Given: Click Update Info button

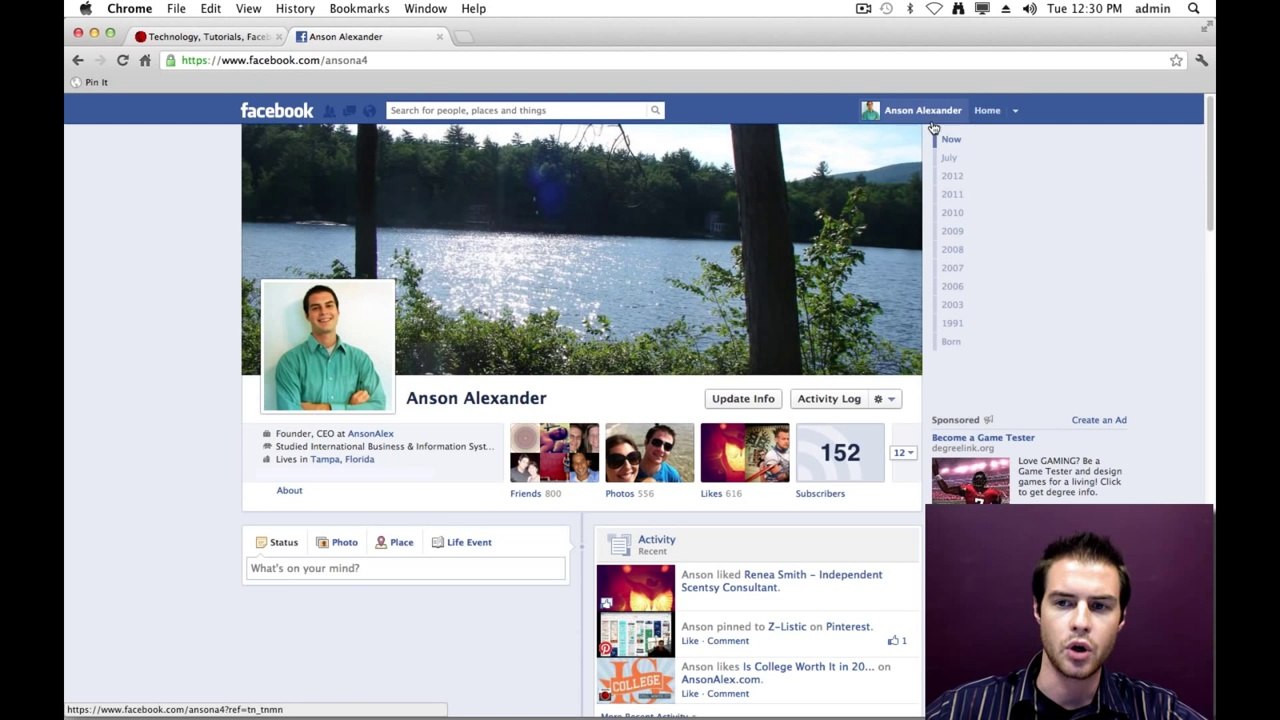Looking at the screenshot, I should point(743,399).
